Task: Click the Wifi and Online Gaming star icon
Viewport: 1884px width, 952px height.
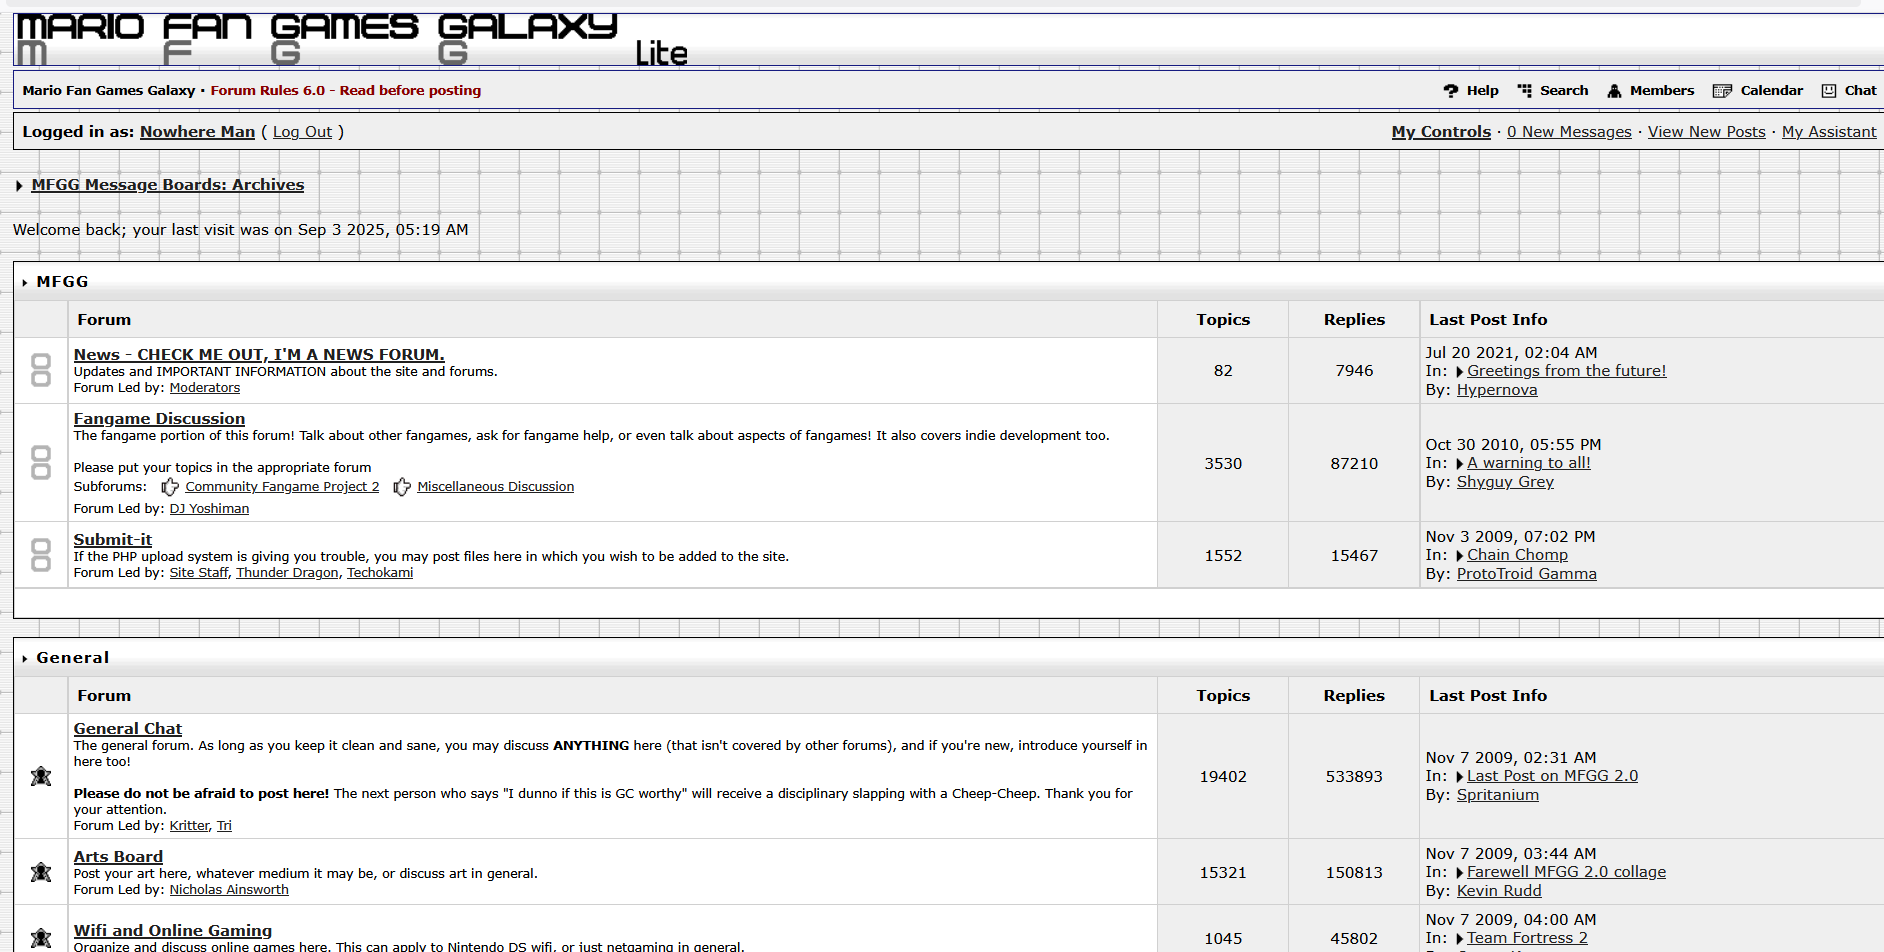Action: pos(41,938)
